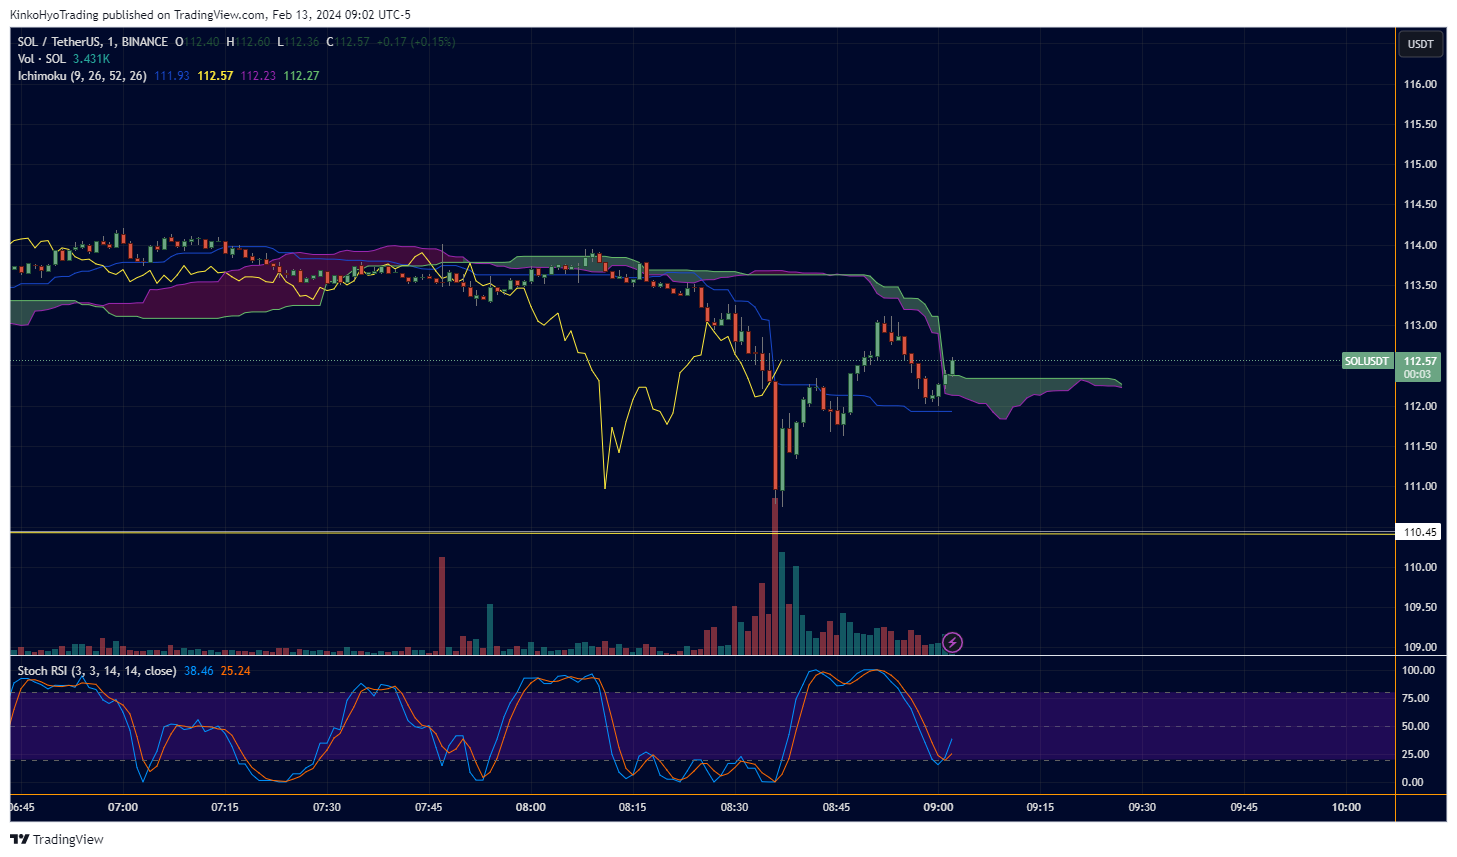Click the 115.50 price axis label
This screenshot has height=857, width=1457.
point(1420,124)
